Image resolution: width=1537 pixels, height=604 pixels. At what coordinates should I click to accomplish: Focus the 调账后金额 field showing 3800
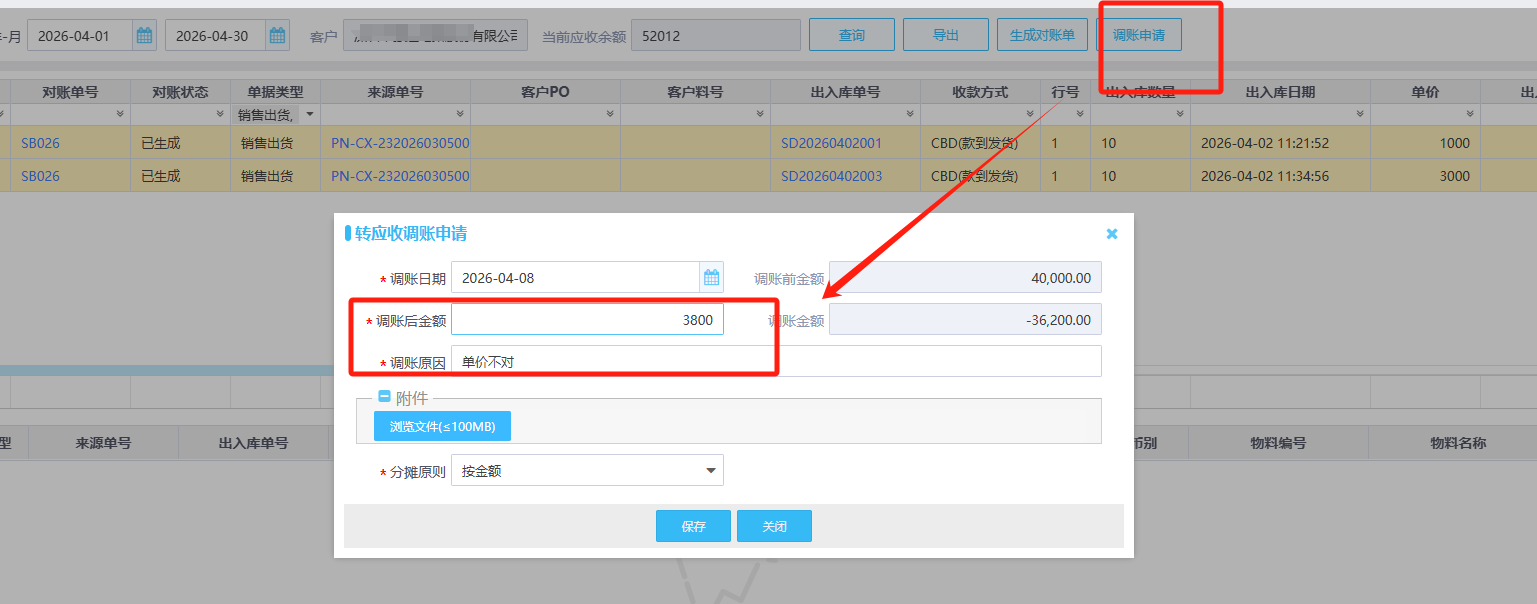point(587,319)
